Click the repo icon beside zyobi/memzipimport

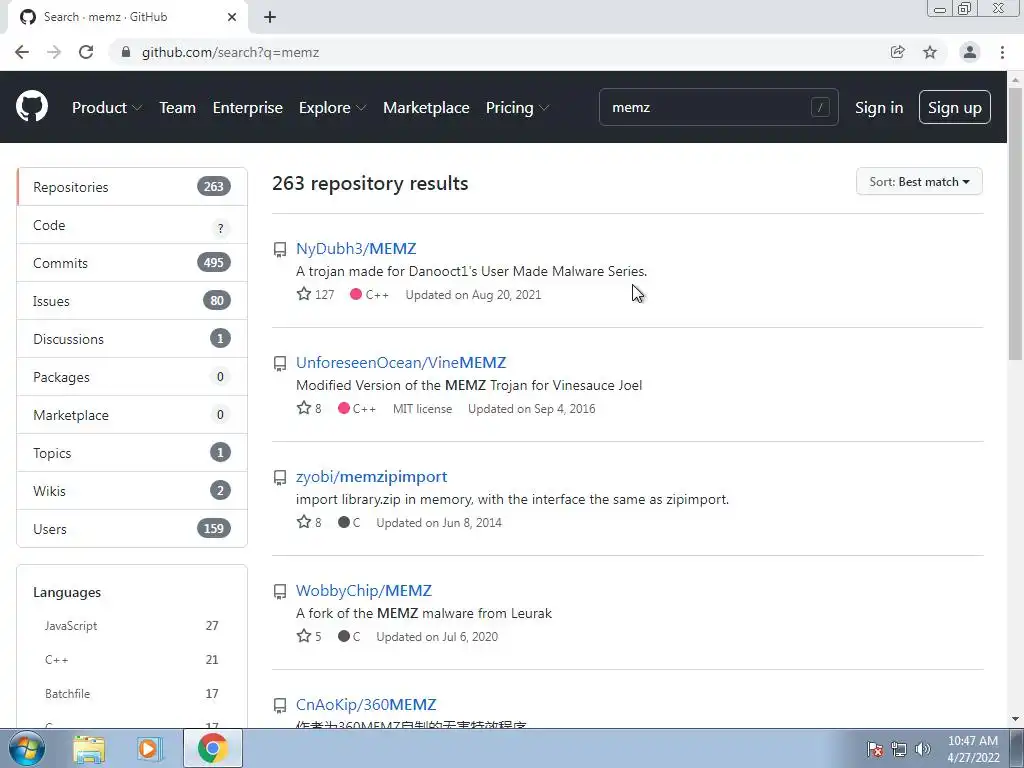pyautogui.click(x=280, y=477)
